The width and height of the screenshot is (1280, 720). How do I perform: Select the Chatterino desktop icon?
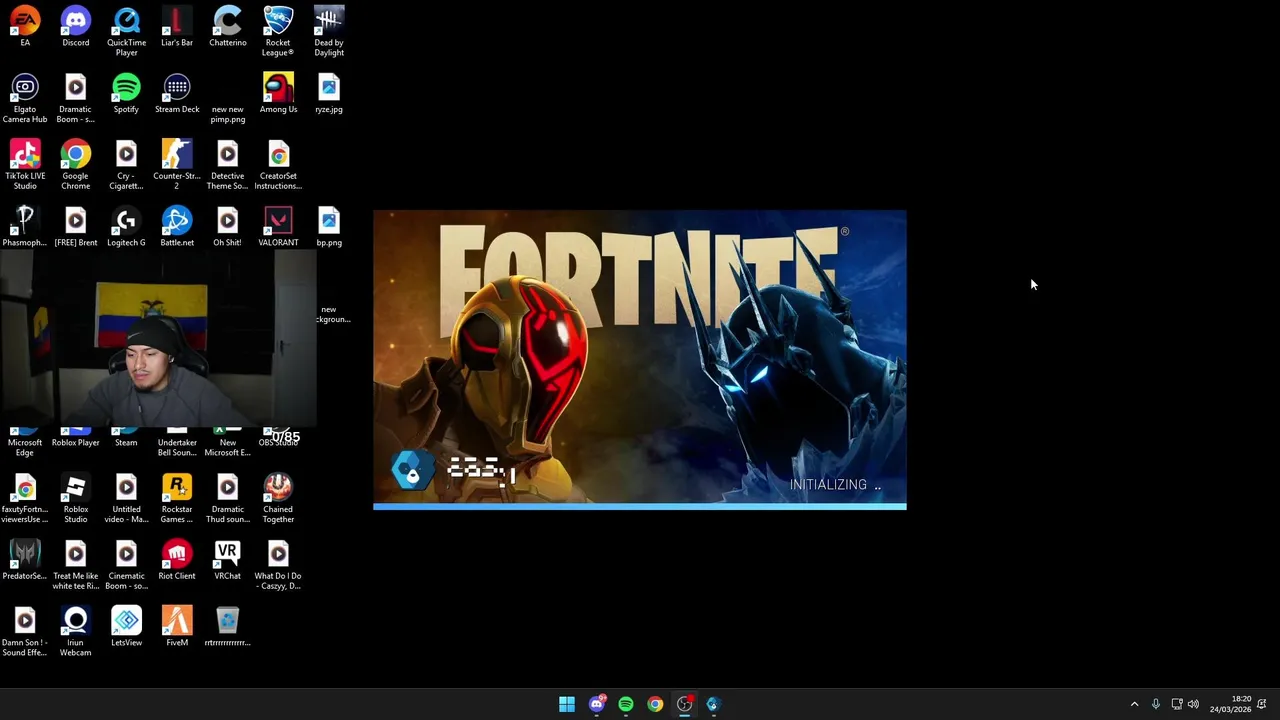[x=227, y=27]
